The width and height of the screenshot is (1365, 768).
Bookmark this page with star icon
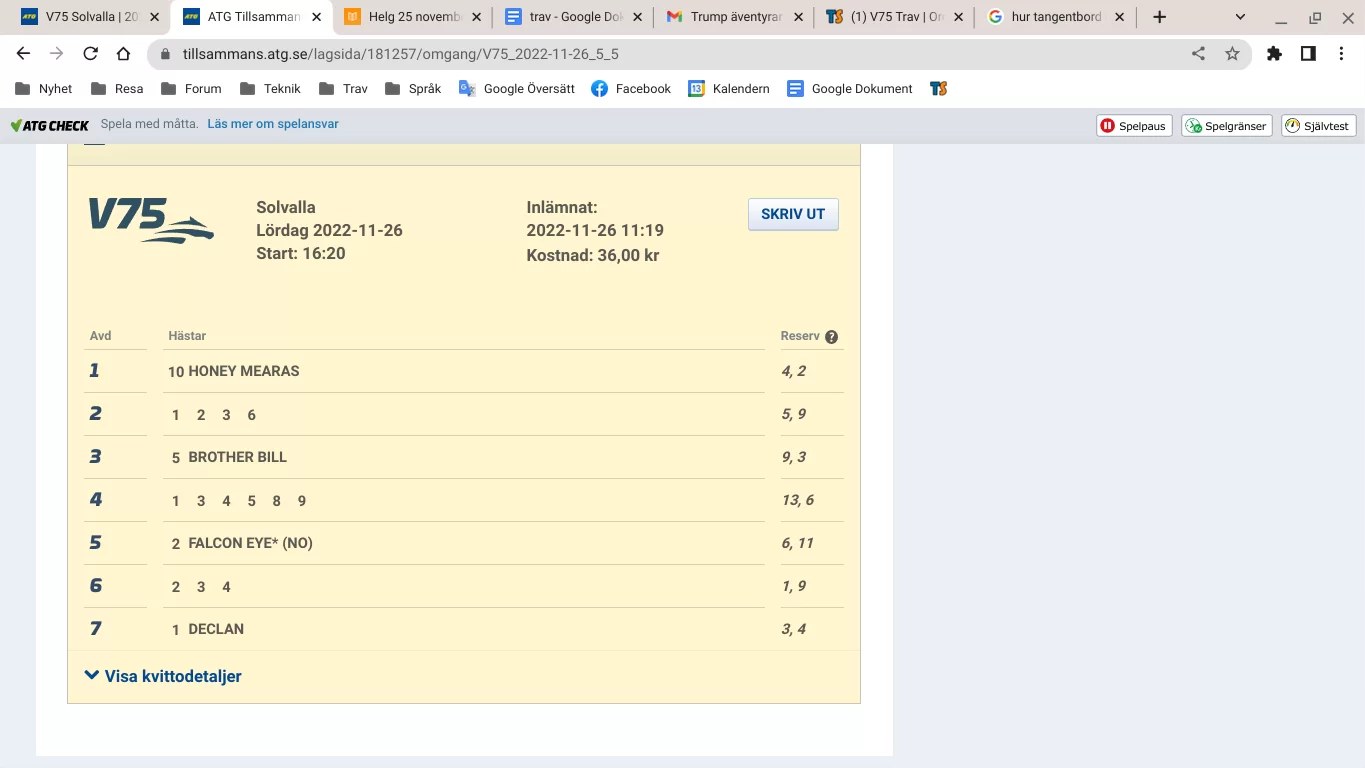click(1232, 54)
